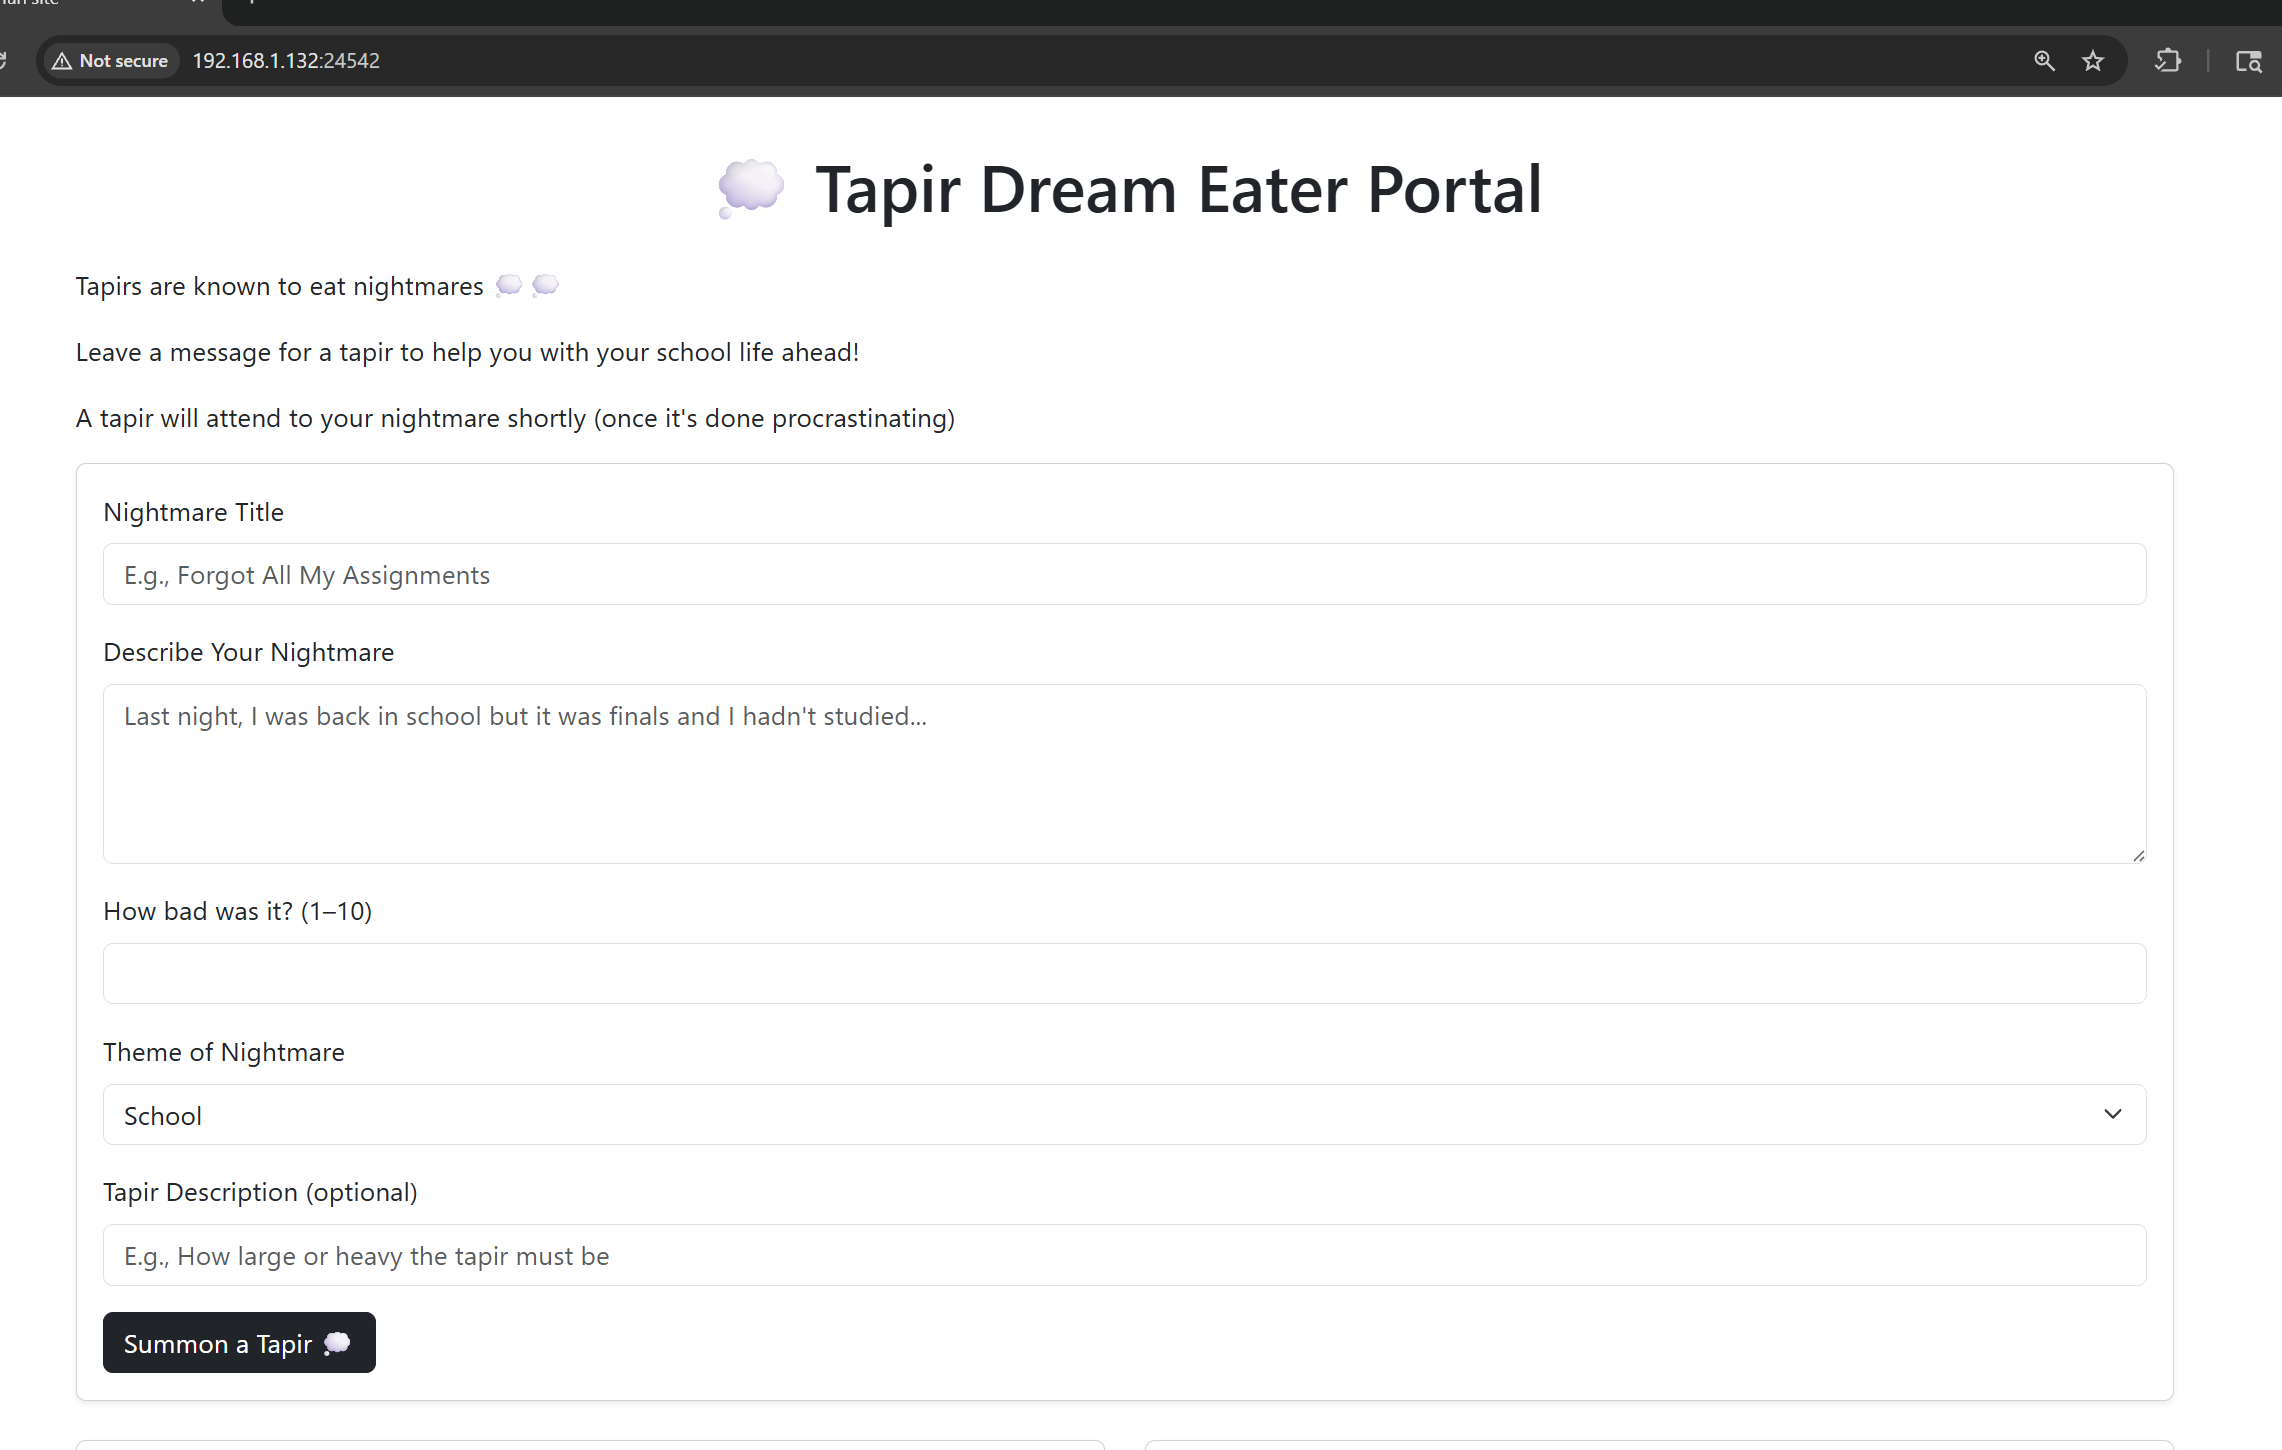Bookmark this page with the star icon

point(2093,61)
